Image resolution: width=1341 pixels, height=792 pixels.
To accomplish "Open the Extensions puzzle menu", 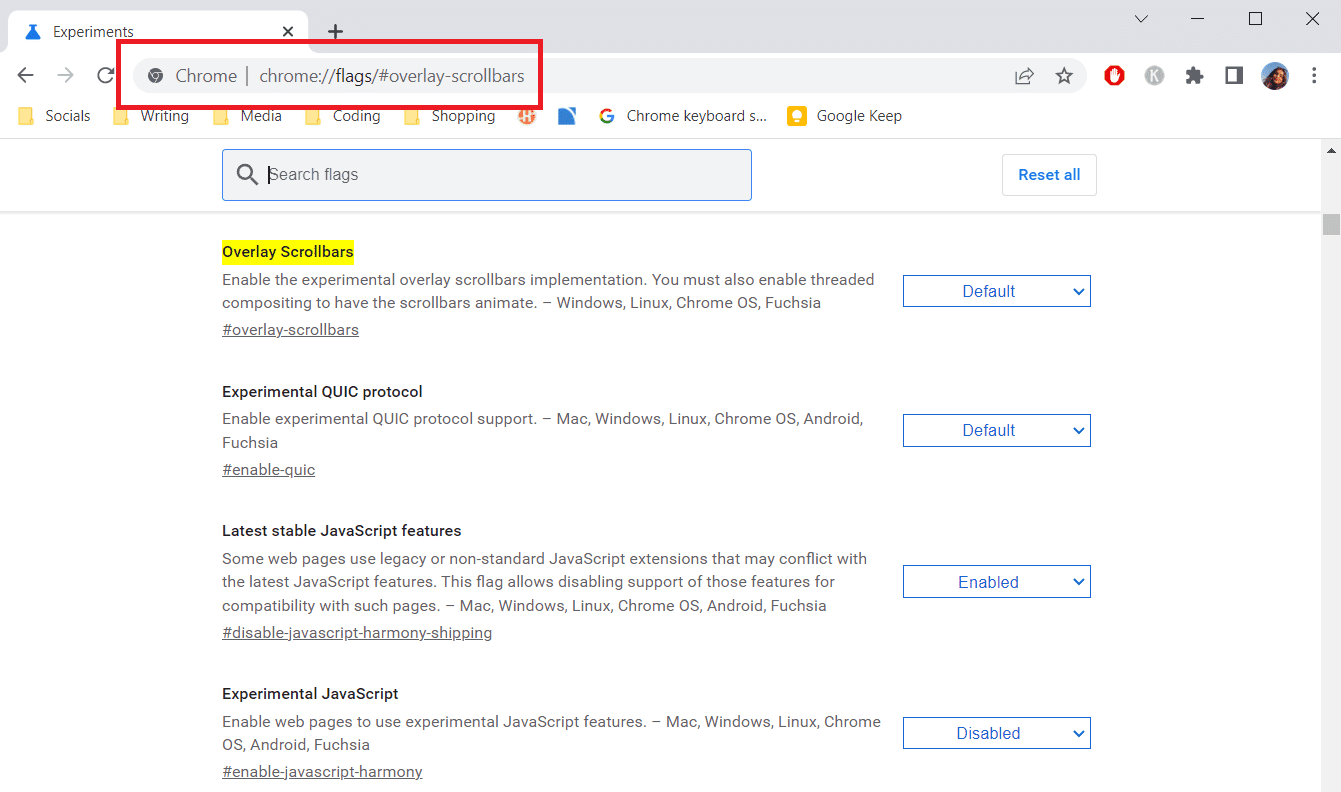I will click(1194, 75).
